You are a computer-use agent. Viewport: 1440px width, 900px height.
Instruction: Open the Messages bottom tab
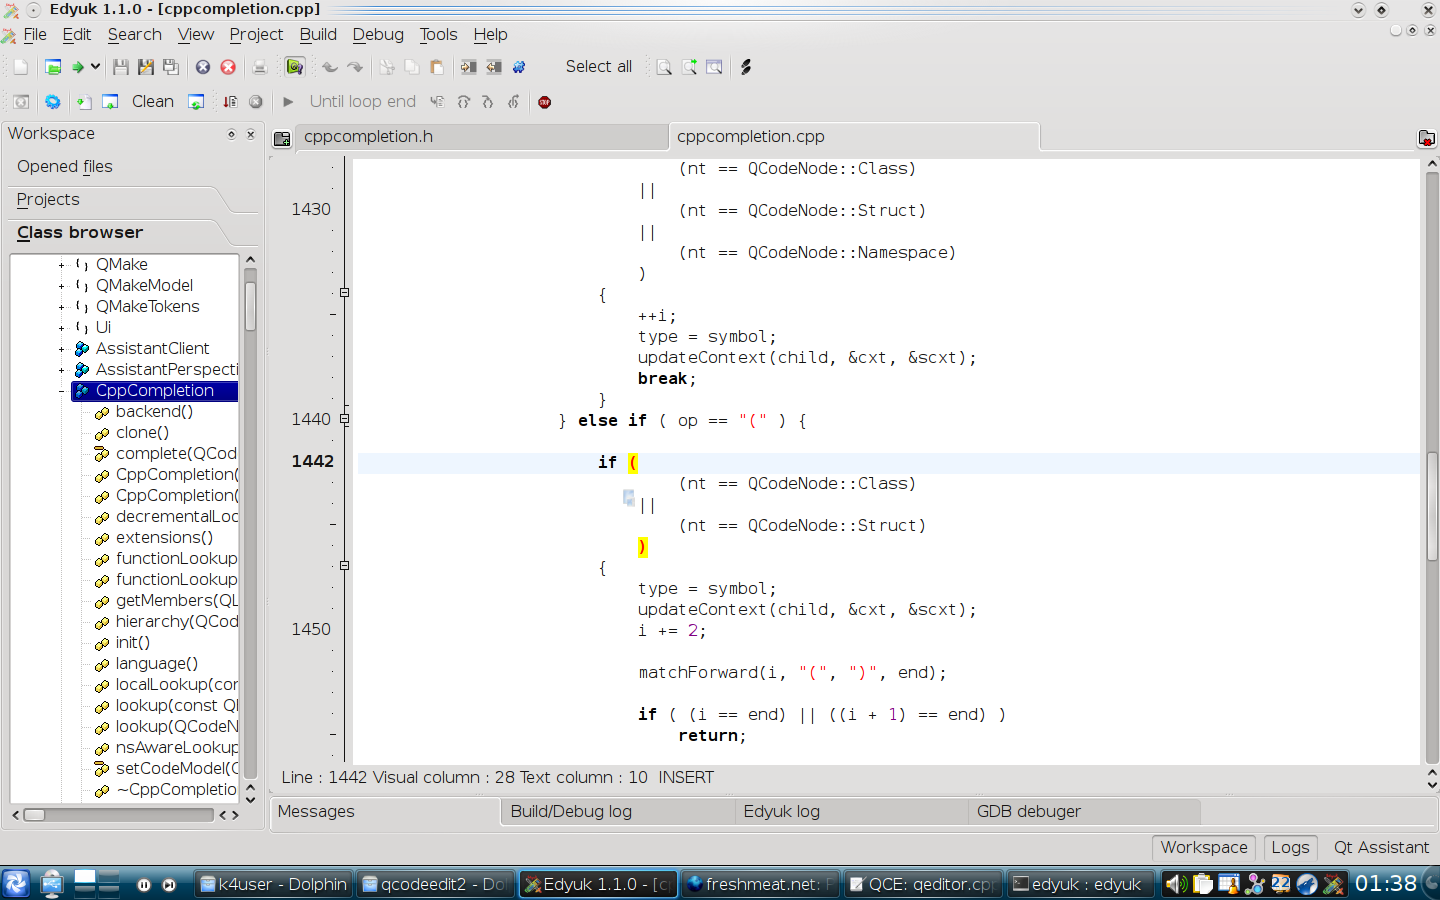pyautogui.click(x=386, y=812)
